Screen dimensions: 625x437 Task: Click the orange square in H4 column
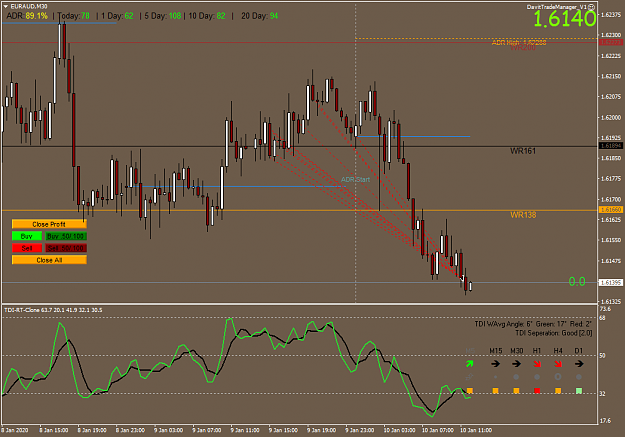point(558,391)
